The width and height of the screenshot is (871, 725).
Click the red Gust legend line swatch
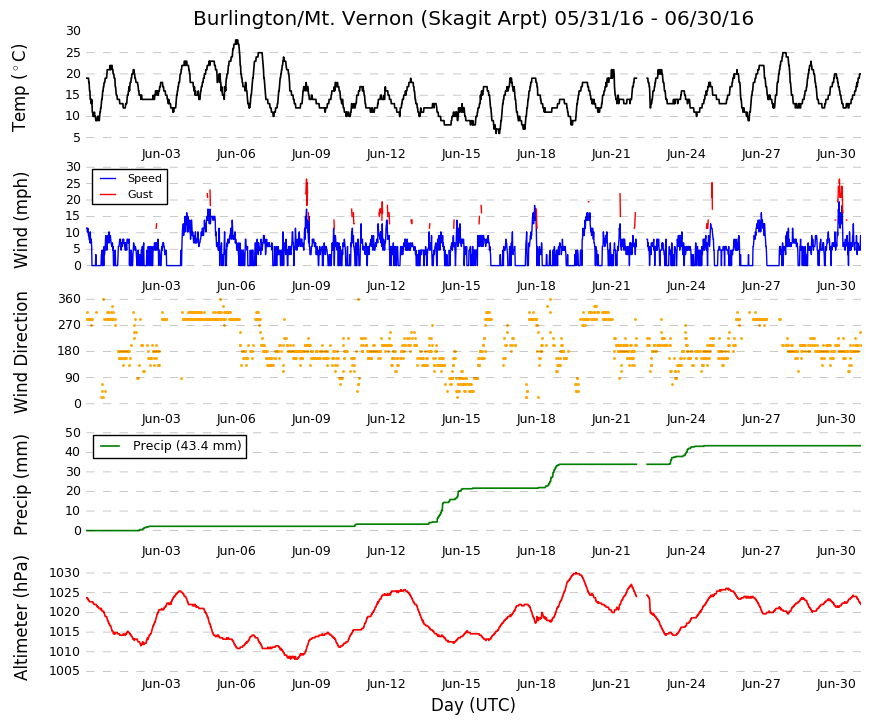click(x=108, y=194)
